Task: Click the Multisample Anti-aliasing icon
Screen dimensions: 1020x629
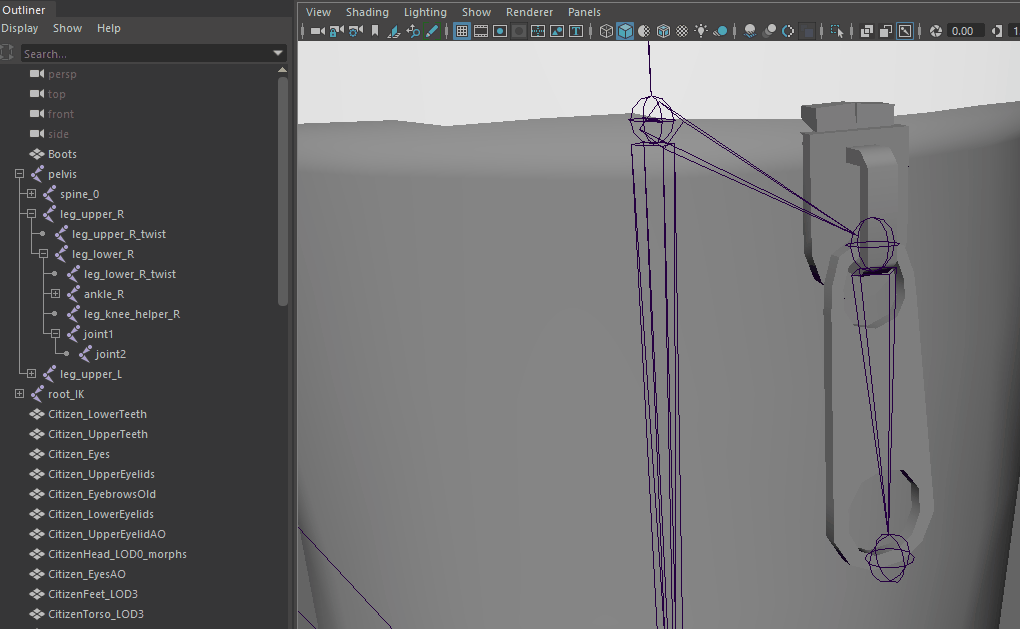Action: tap(788, 31)
